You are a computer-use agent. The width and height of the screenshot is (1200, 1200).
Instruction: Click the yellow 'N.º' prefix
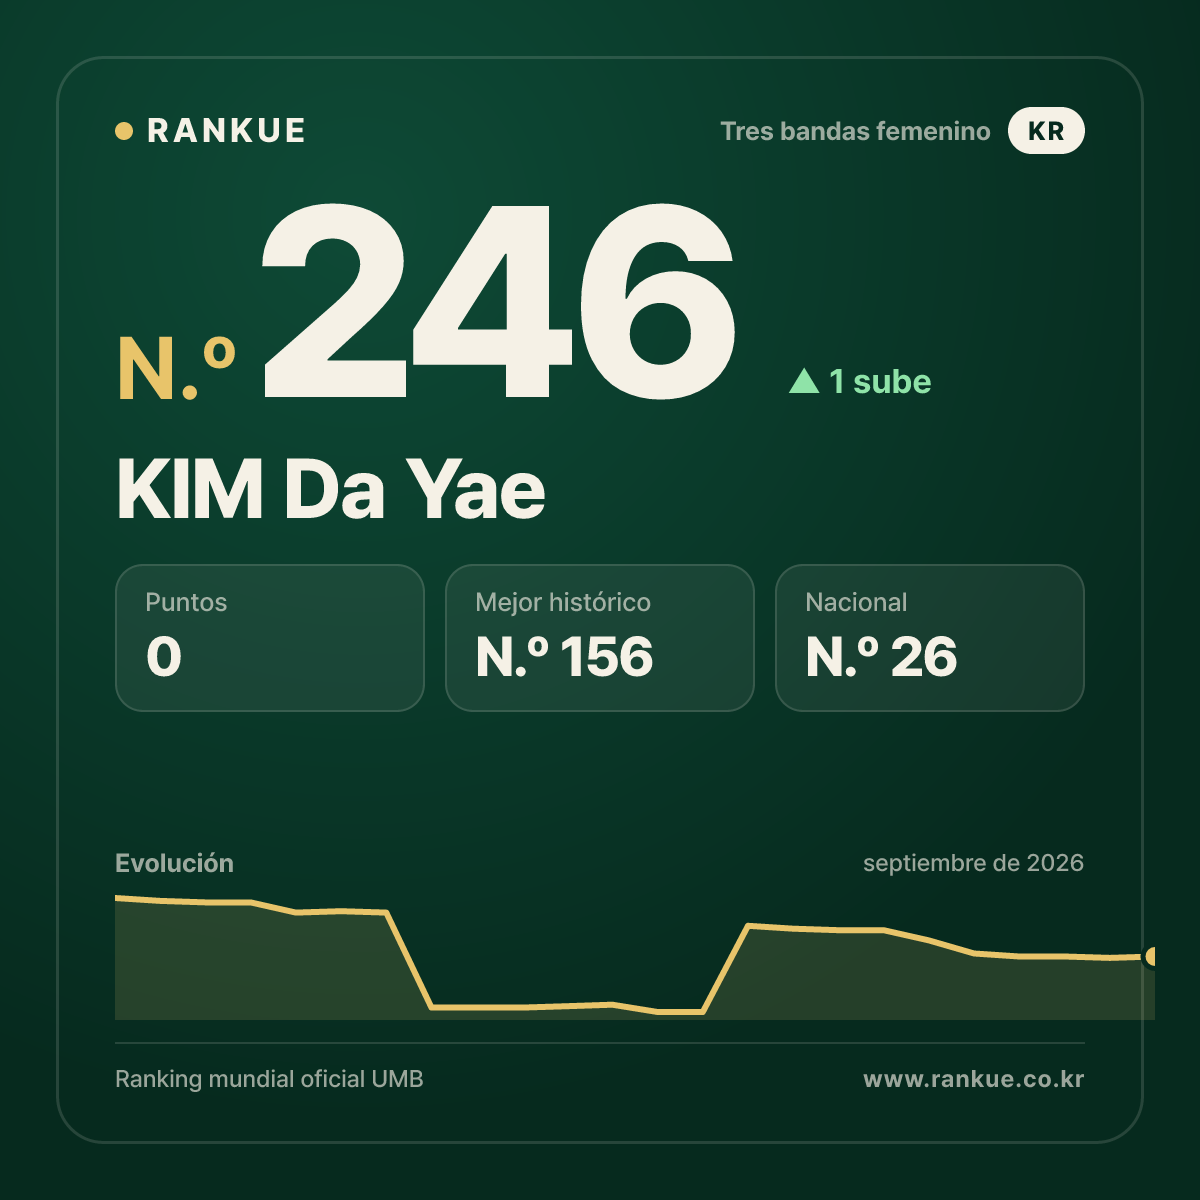(x=177, y=369)
